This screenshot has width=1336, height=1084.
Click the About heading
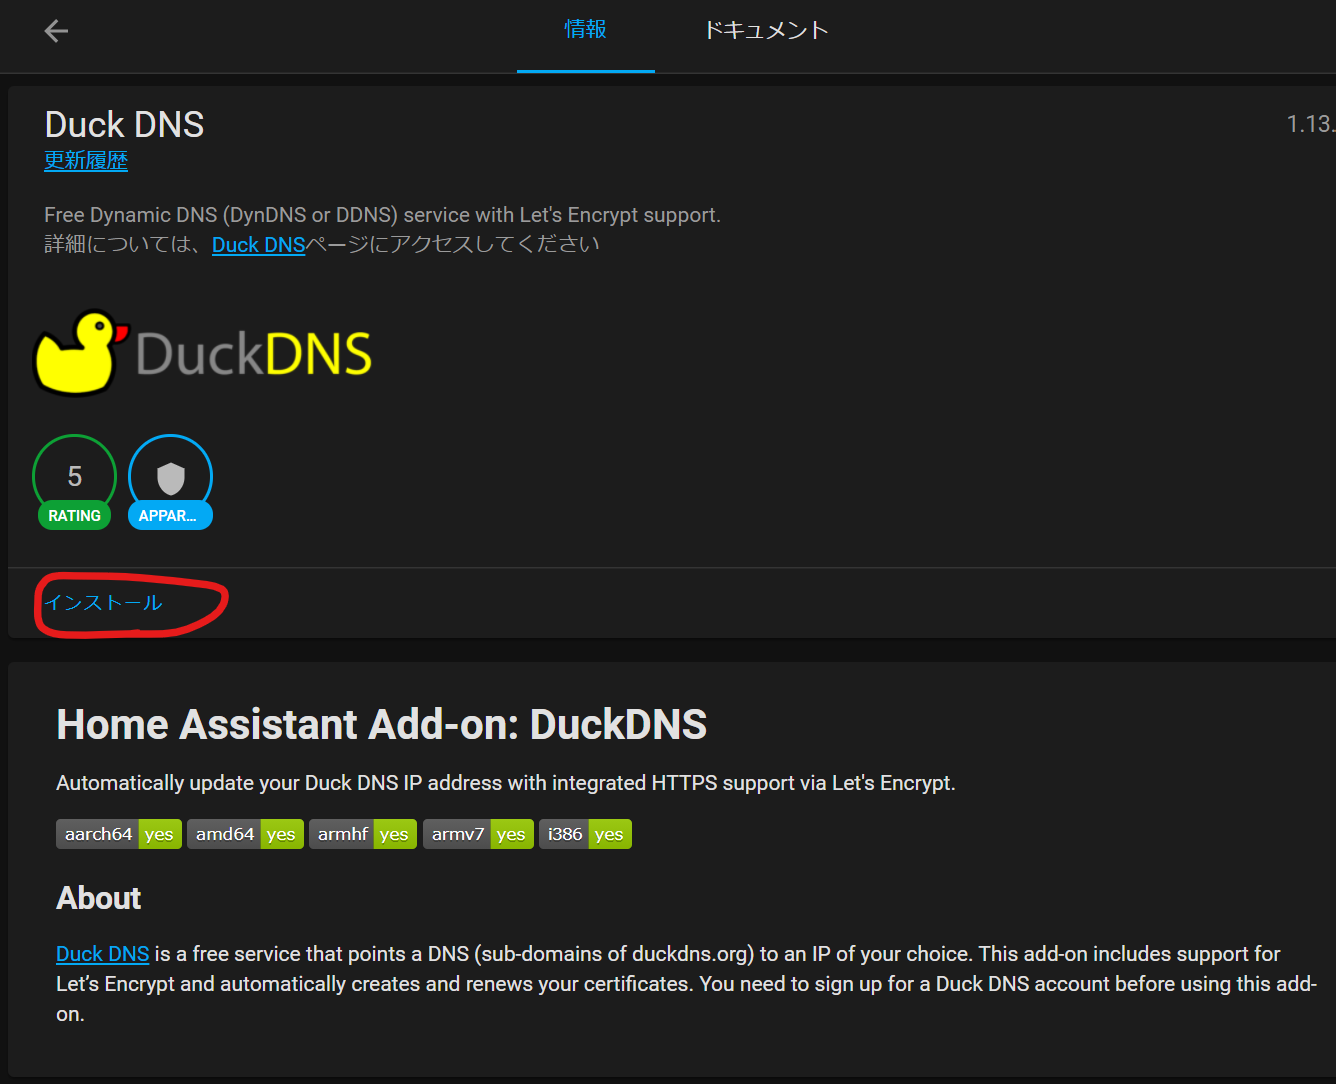98,898
